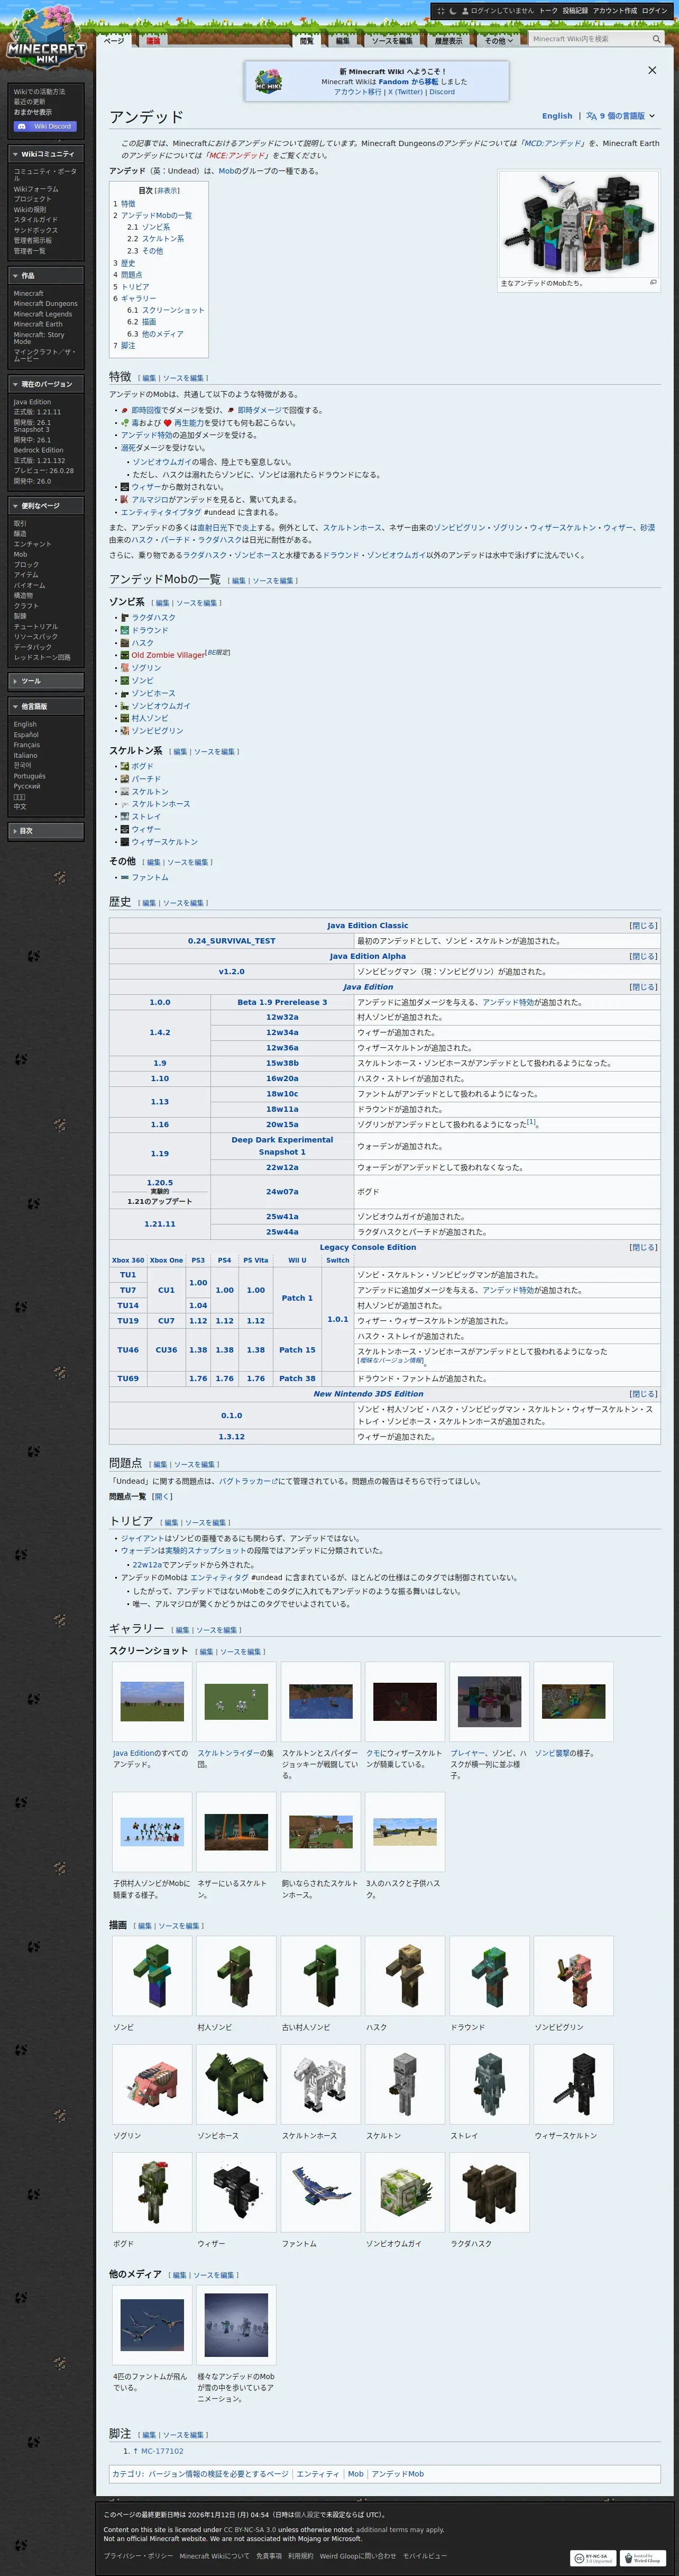Screen dimensions: 679x2576
Task: Open the その他 dropdown tab
Action: [498, 40]
